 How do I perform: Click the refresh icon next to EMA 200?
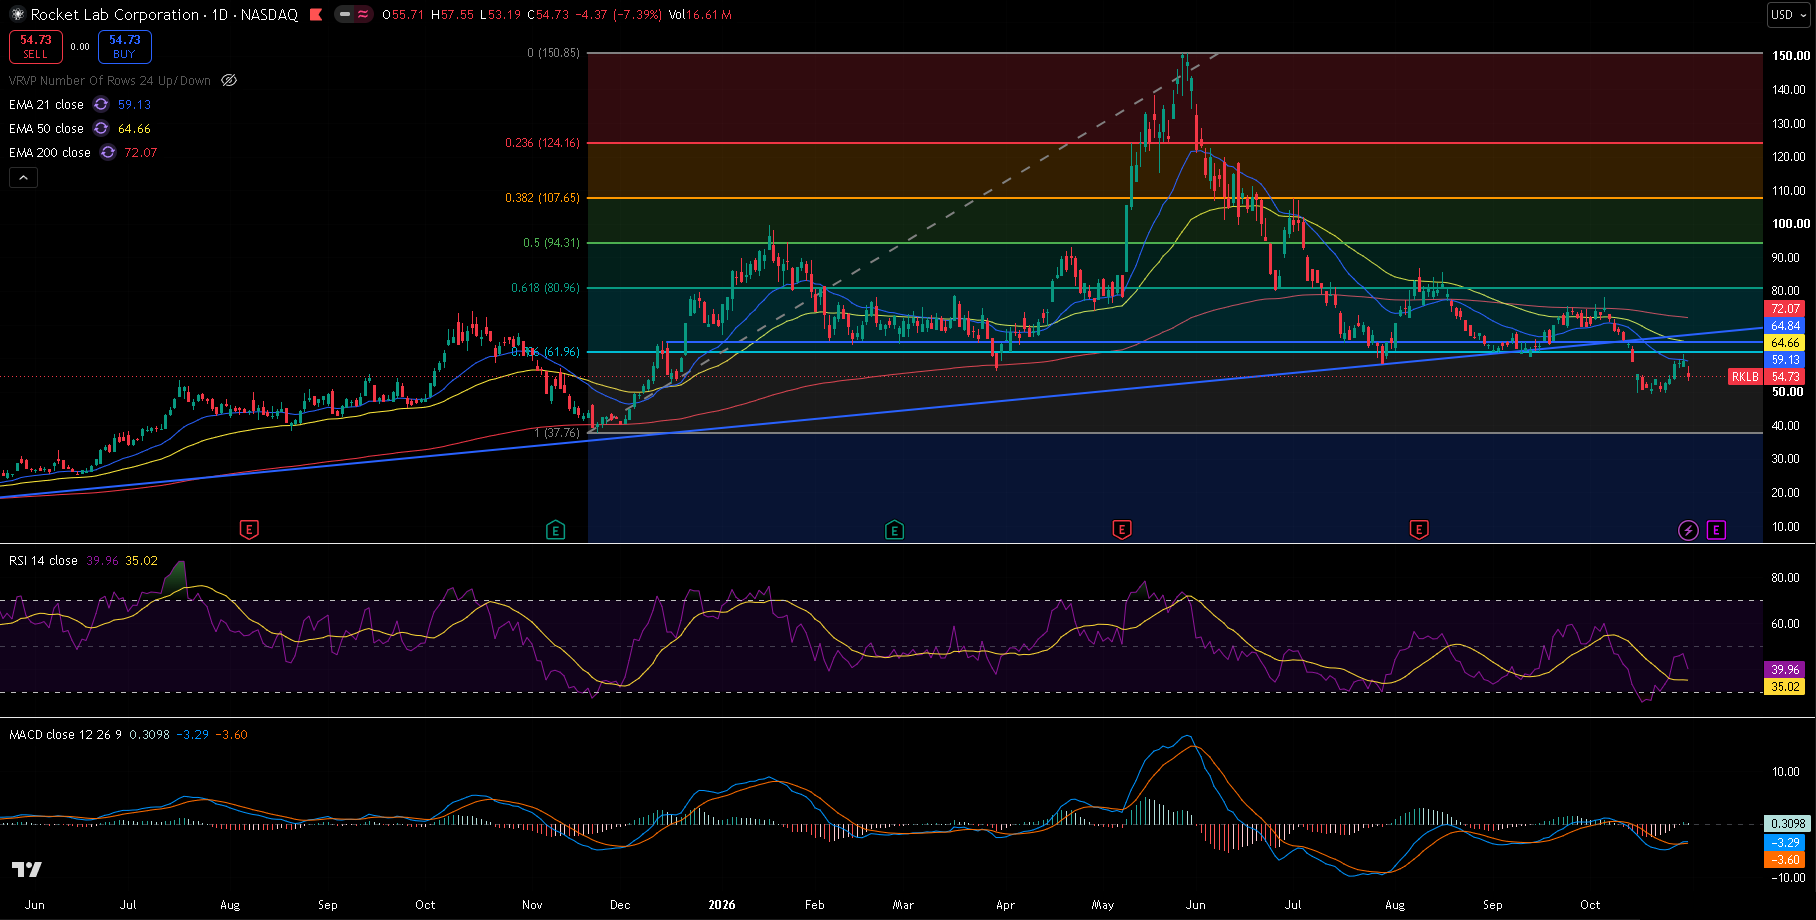[x=107, y=152]
